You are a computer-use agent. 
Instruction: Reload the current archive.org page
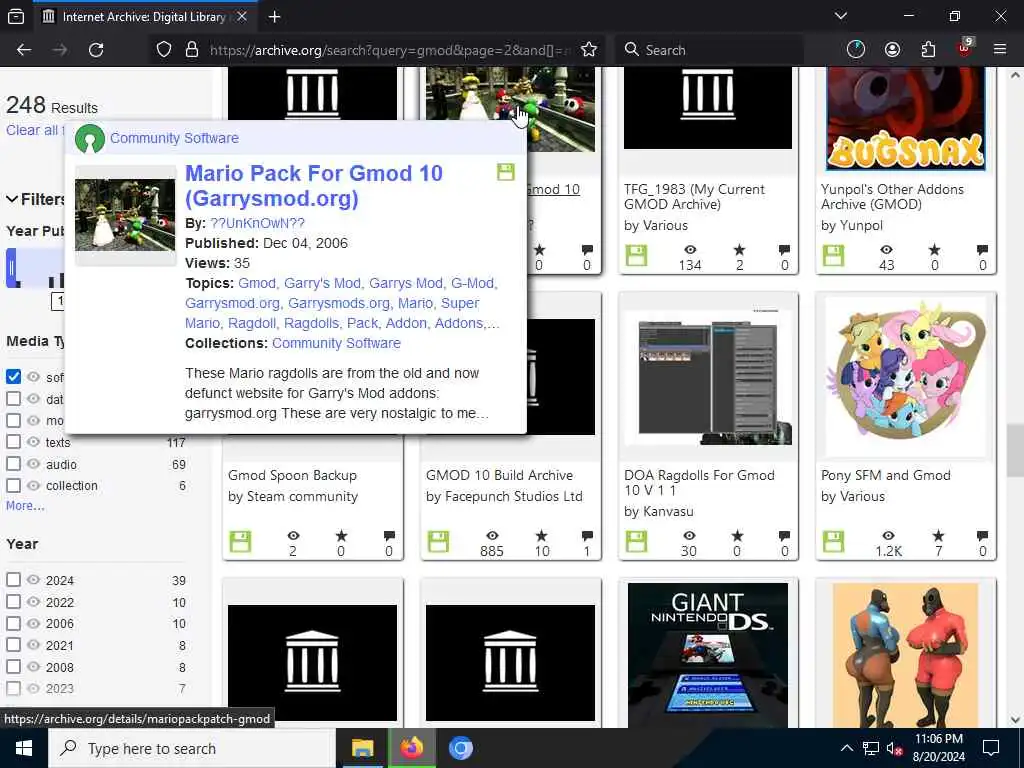click(96, 50)
